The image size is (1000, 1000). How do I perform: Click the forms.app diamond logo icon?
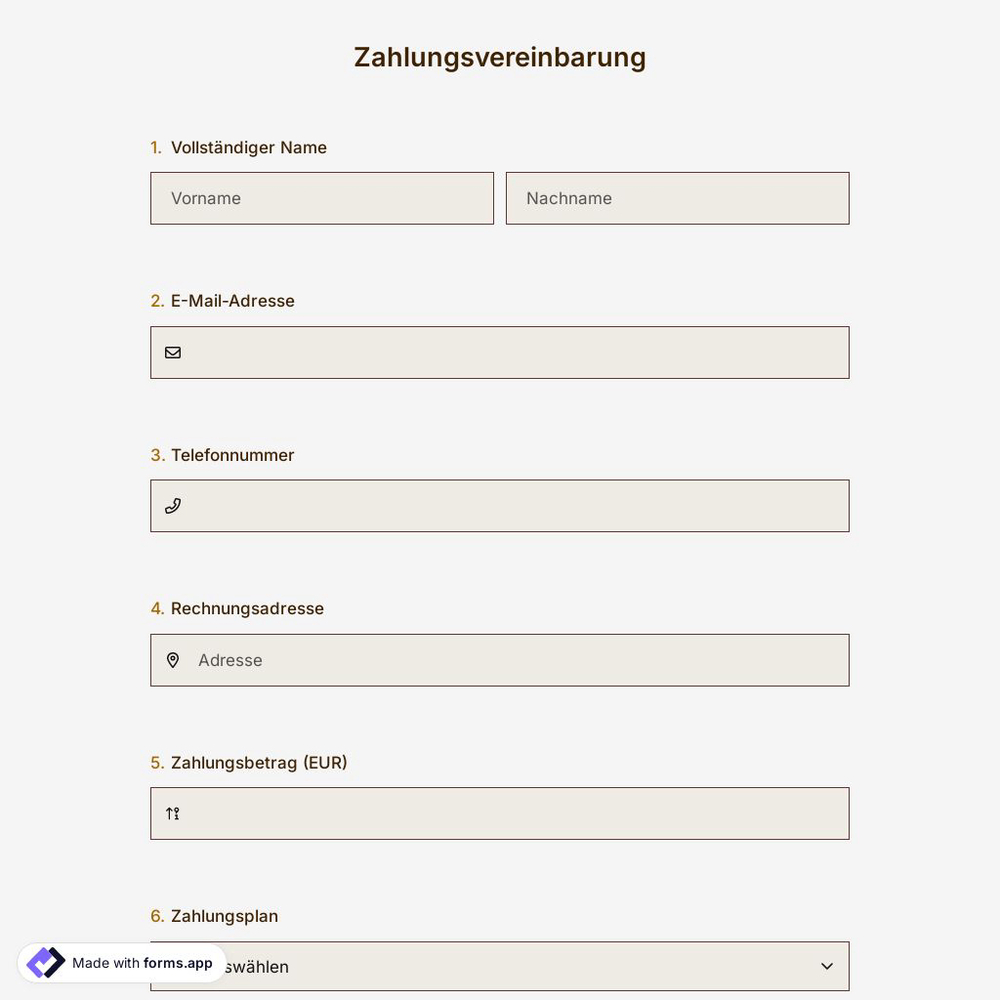[44, 961]
